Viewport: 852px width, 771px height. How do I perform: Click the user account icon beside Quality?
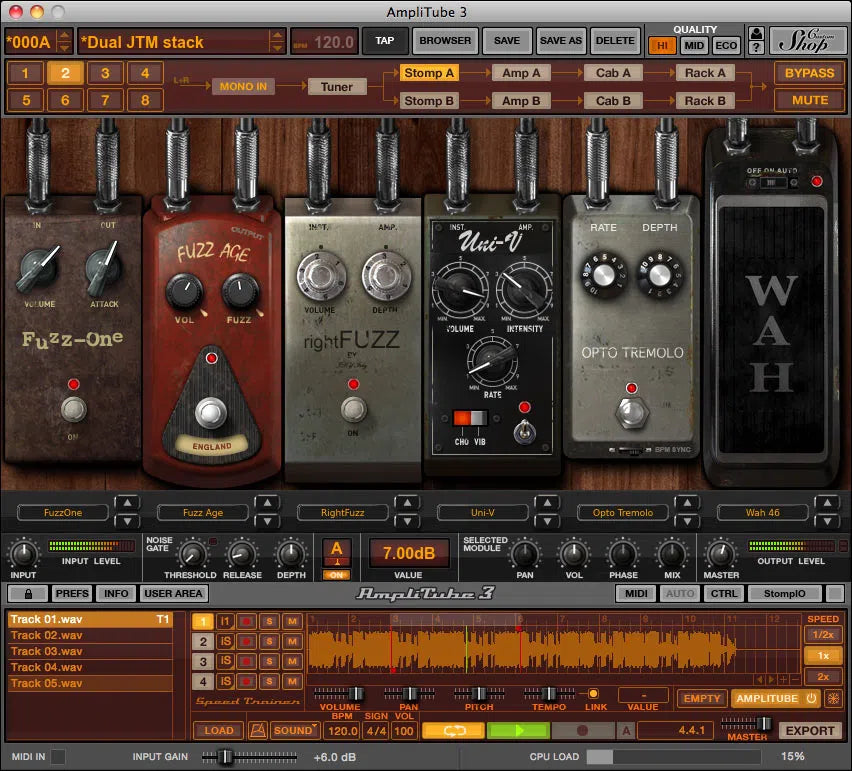[x=756, y=33]
